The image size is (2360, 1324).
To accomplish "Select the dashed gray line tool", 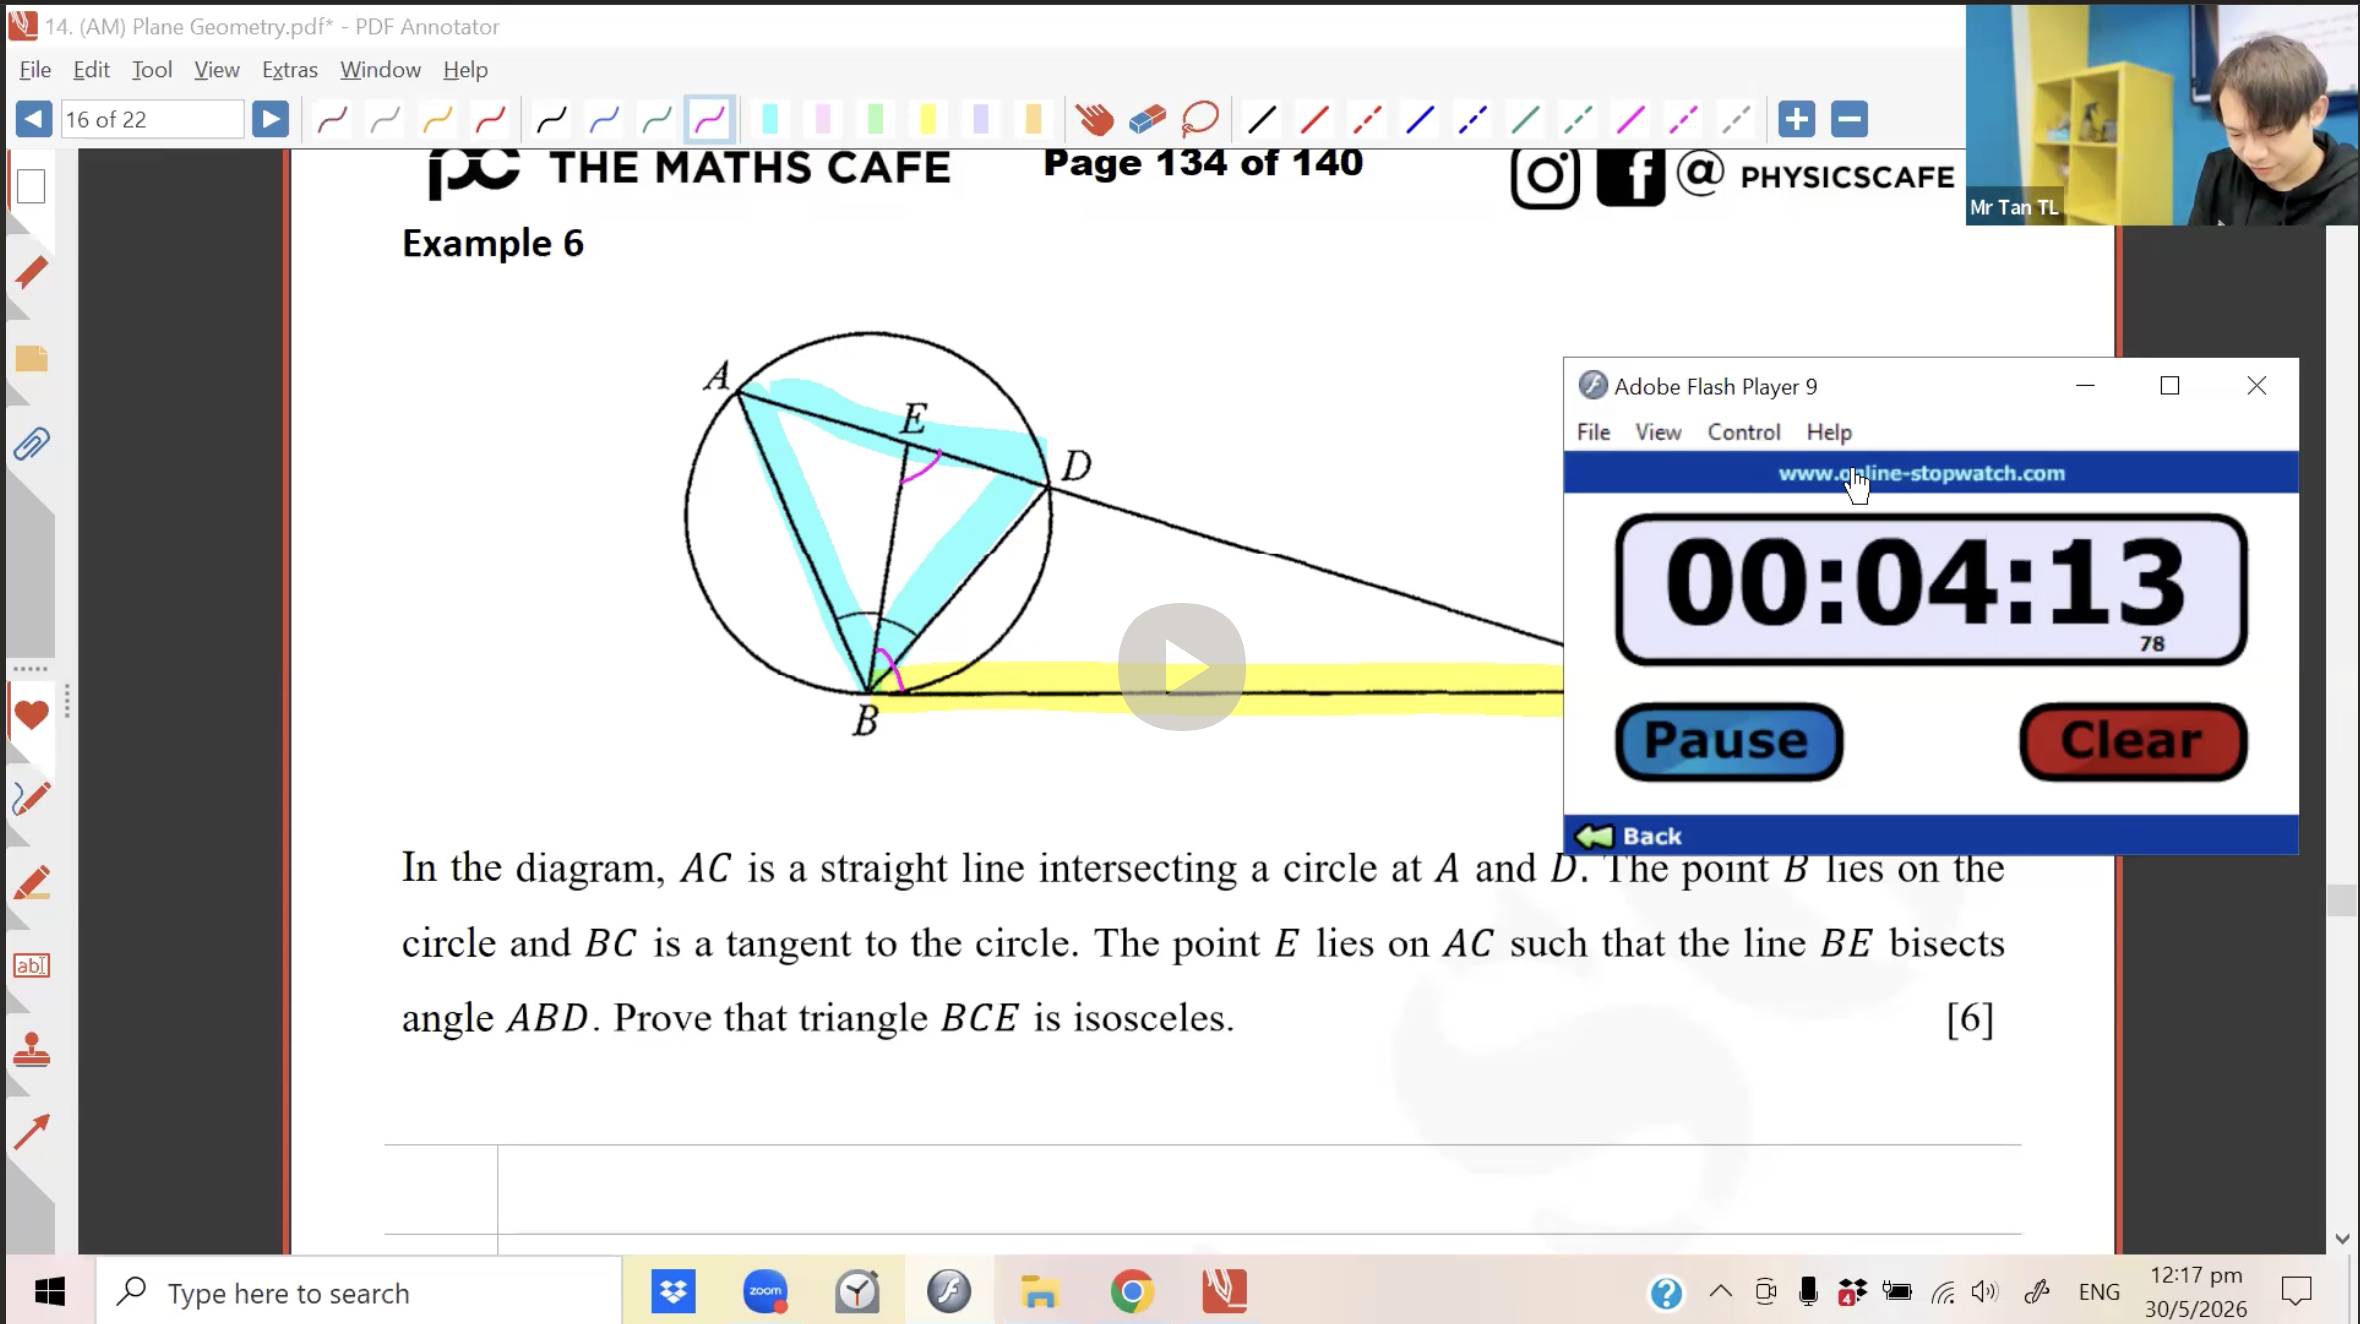I will (x=1736, y=120).
